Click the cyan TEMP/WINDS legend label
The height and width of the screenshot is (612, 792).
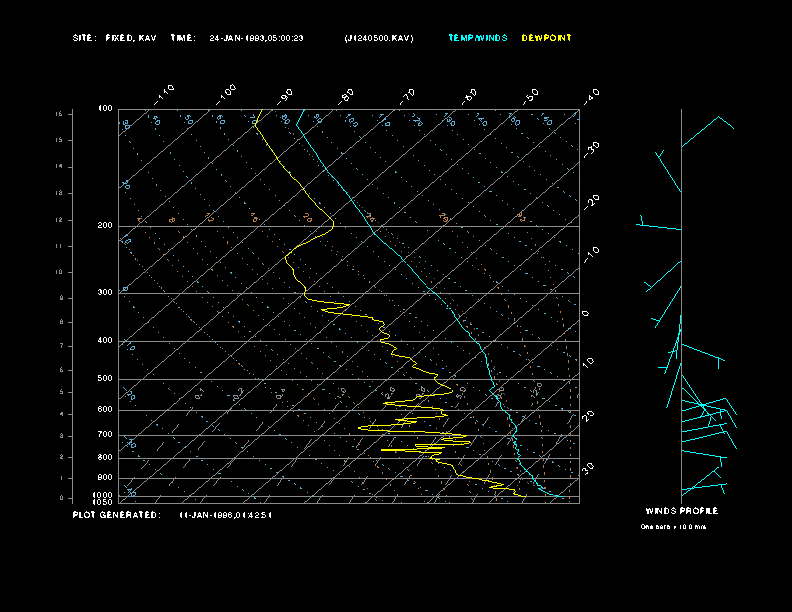pyautogui.click(x=478, y=38)
